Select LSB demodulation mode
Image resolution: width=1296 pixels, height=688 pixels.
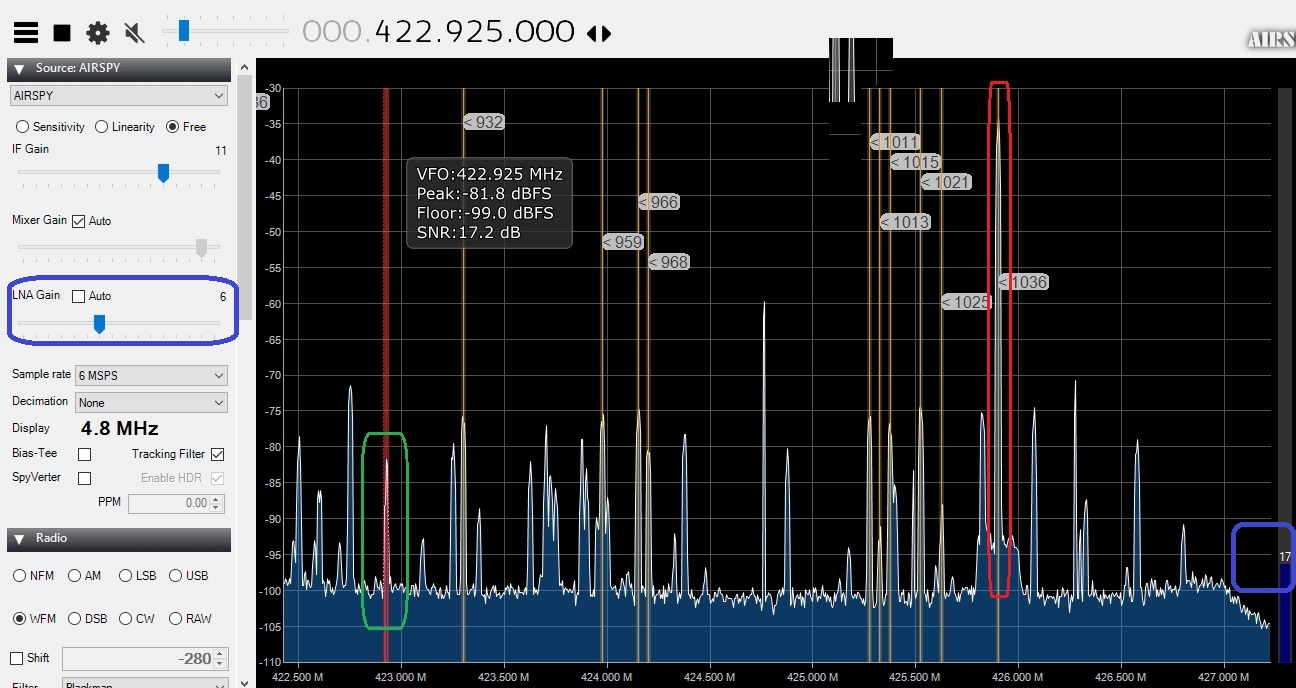pos(139,576)
